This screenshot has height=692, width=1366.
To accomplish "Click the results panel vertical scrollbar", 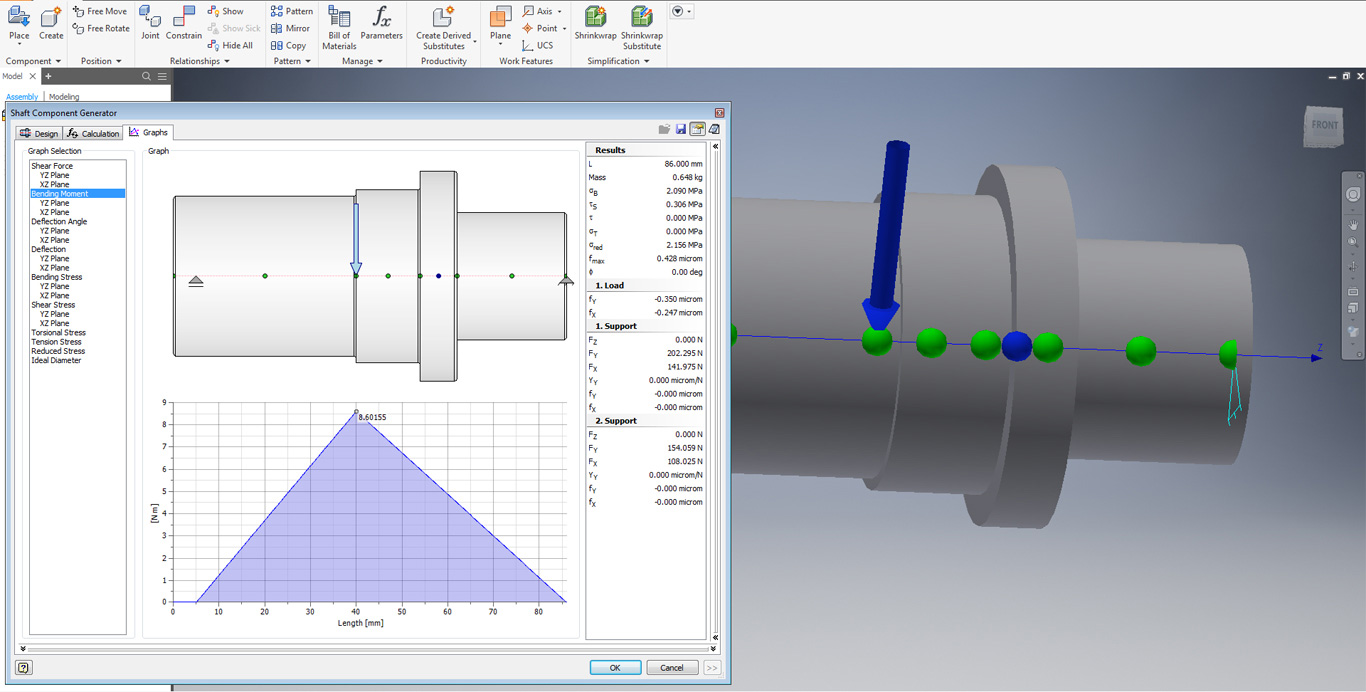I will pos(715,394).
